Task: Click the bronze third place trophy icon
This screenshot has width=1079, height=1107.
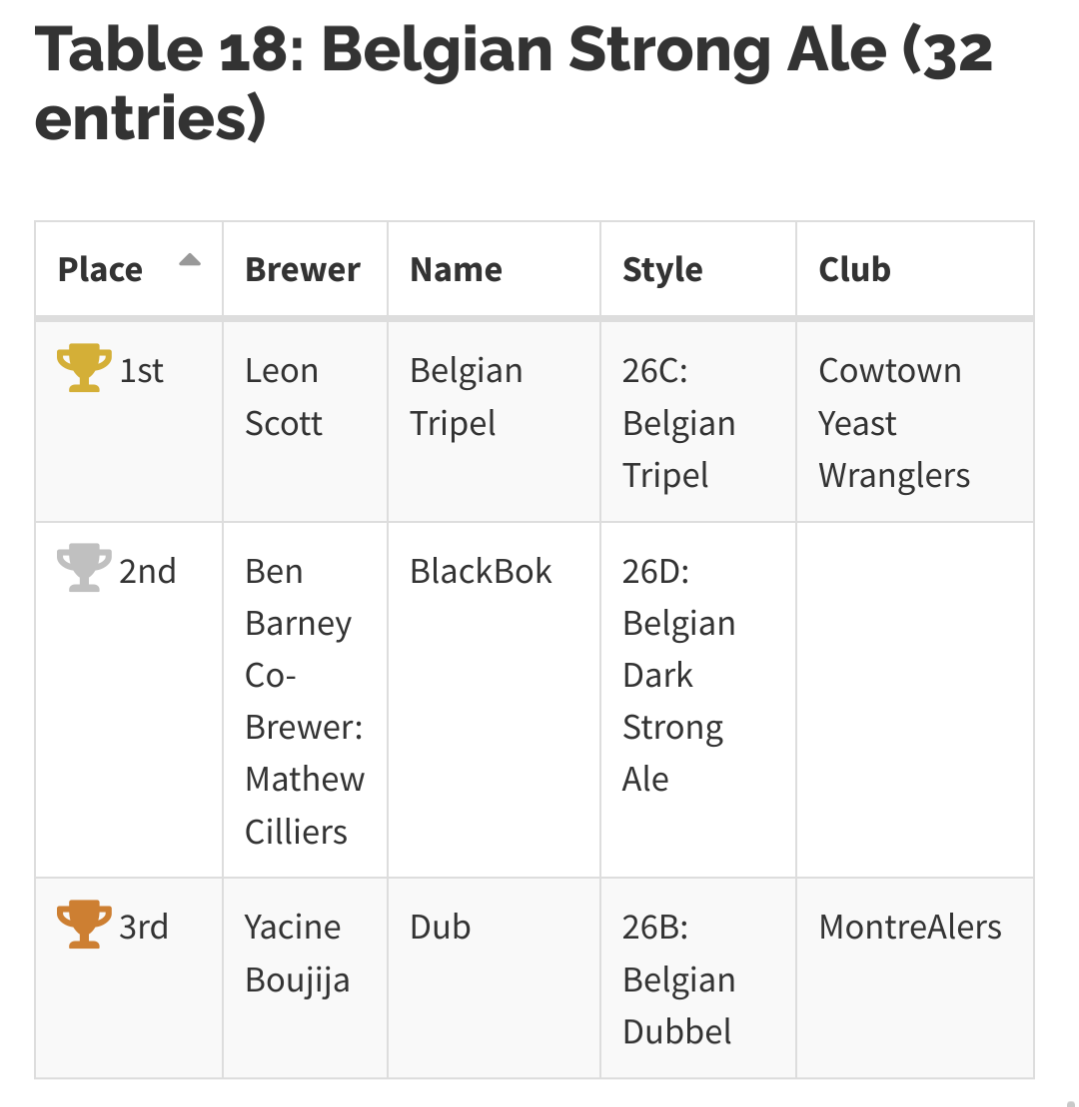Action: tap(84, 925)
